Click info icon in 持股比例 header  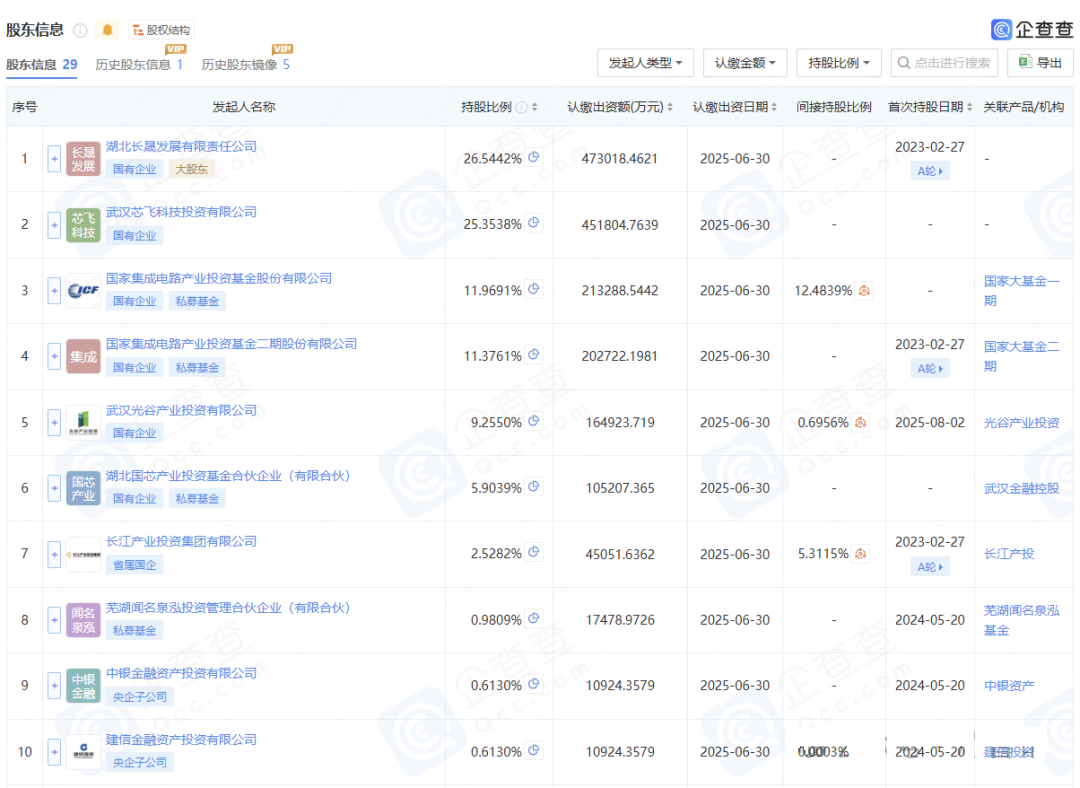pyautogui.click(x=521, y=107)
